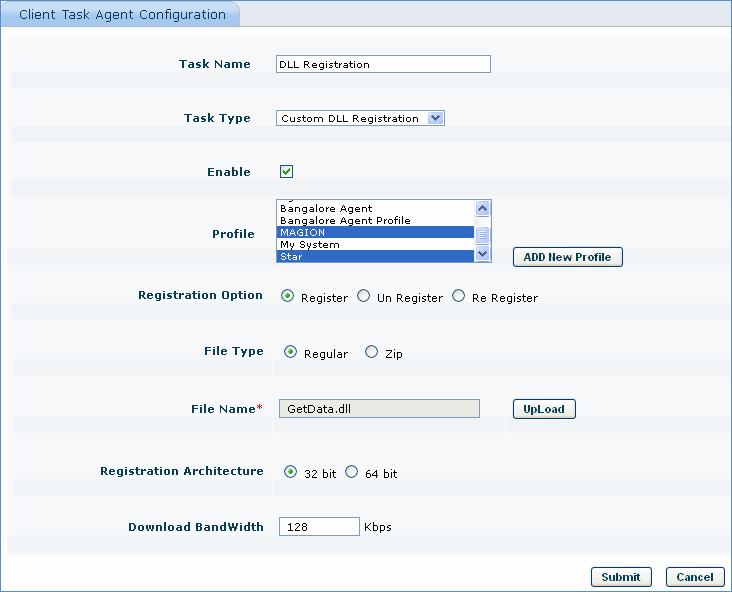Choose the Re Register radio option
This screenshot has width=732, height=592.
[x=459, y=297]
